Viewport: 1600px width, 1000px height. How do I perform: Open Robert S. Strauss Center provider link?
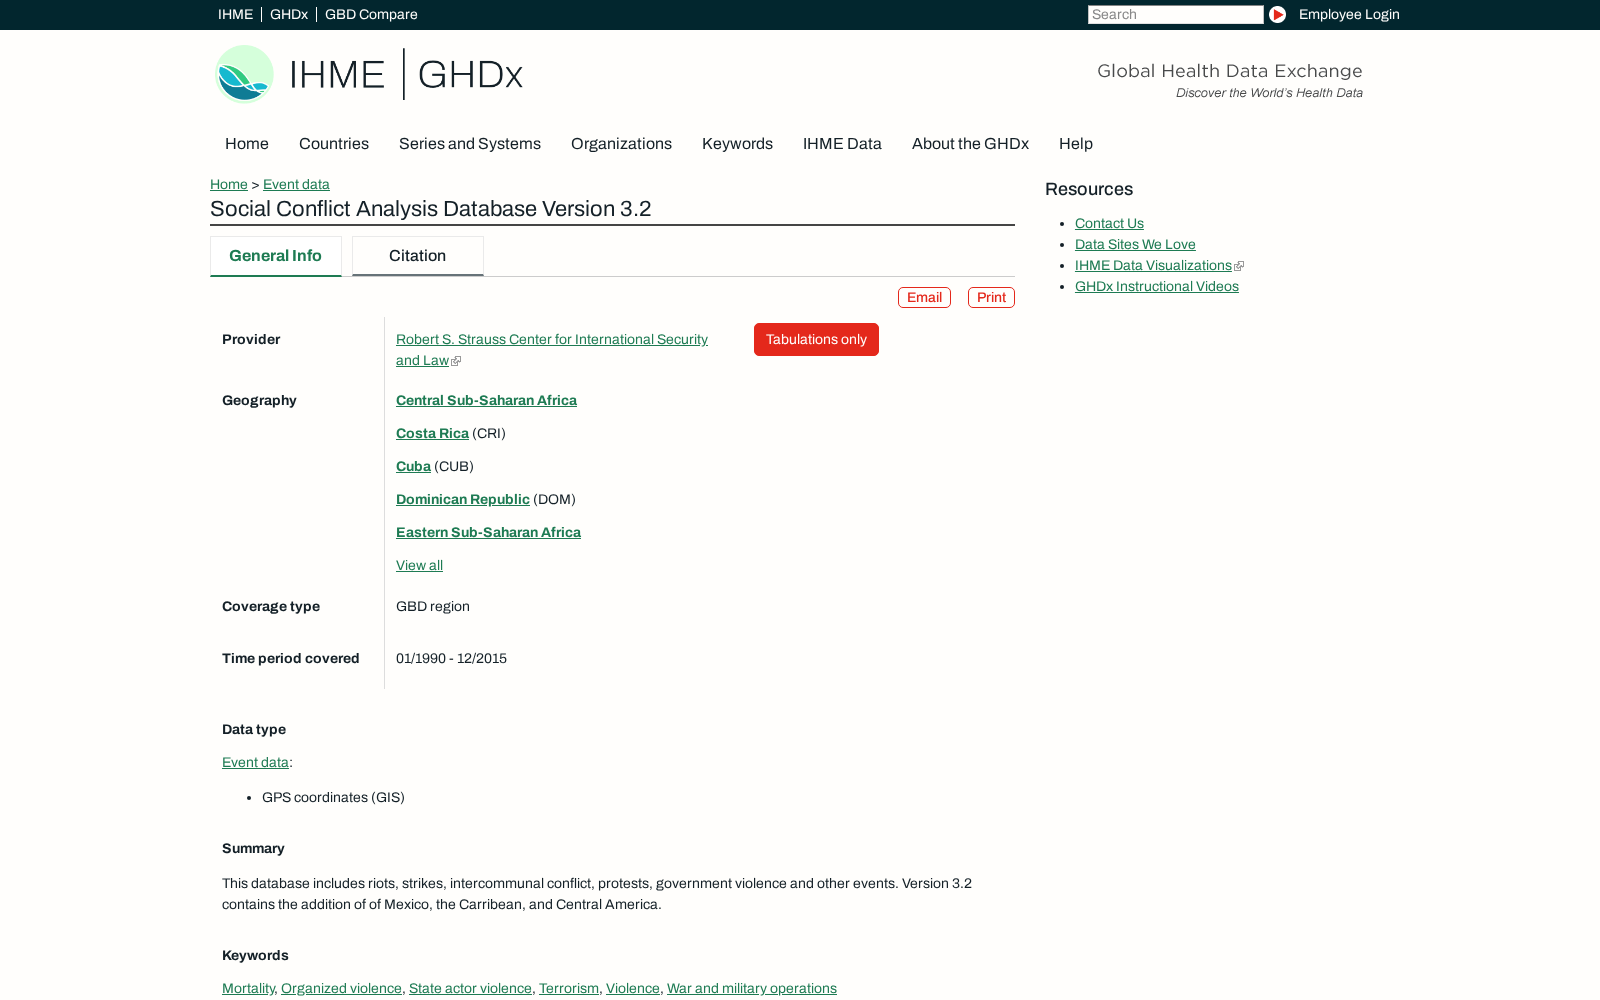tap(552, 350)
